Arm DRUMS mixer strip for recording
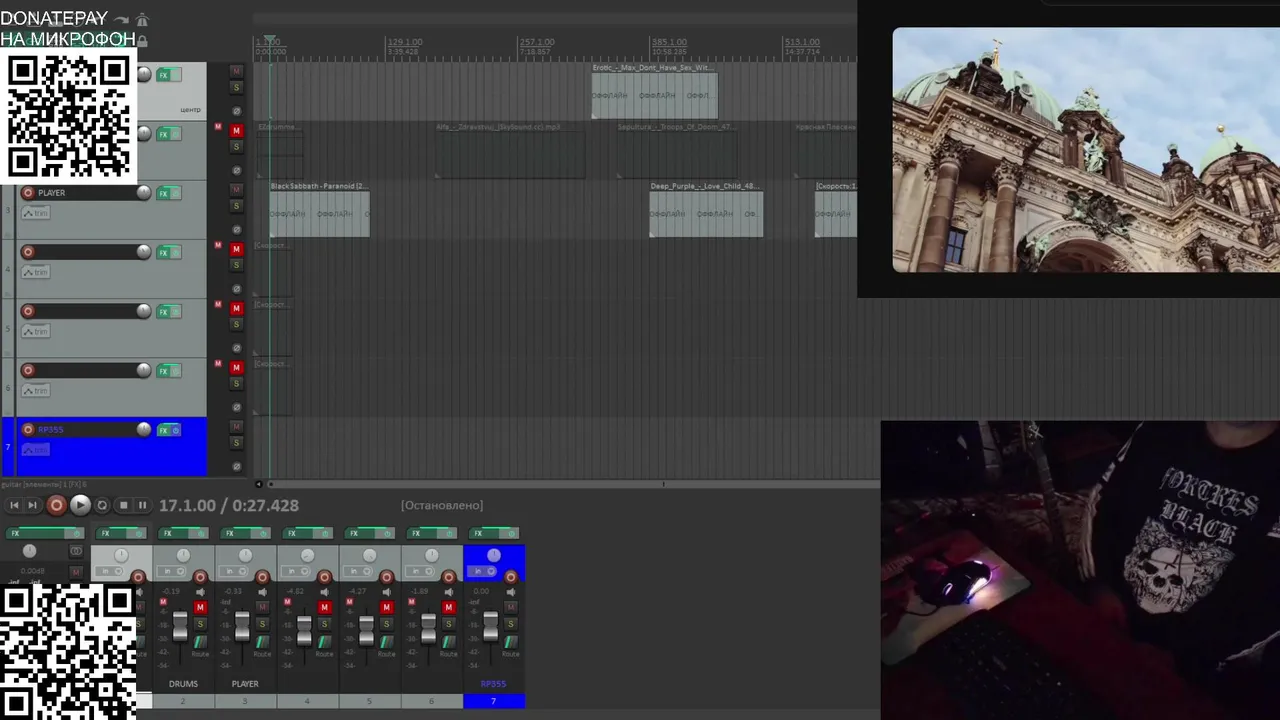The image size is (1280, 720). pyautogui.click(x=200, y=577)
